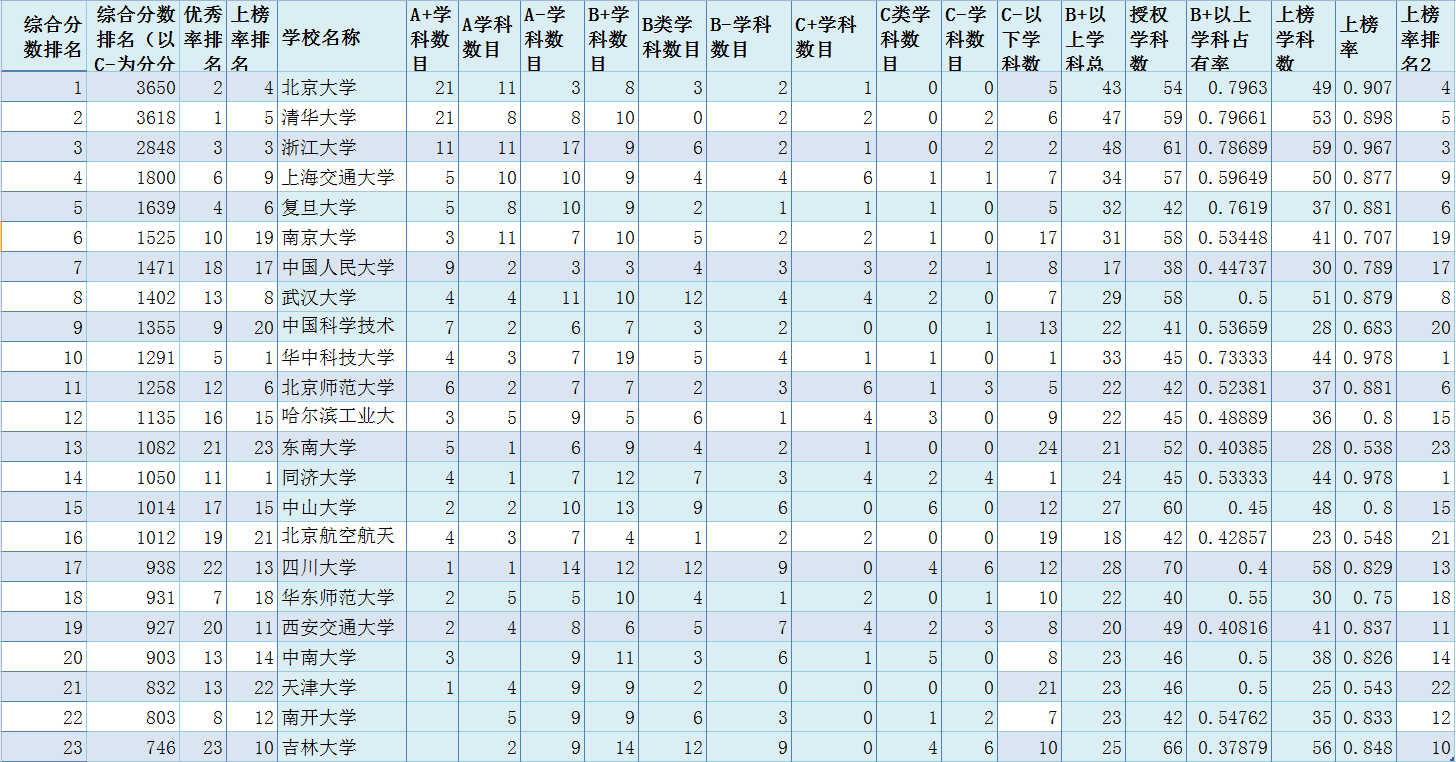Select the 哈尔滨工业大 cell
This screenshot has width=1456, height=762.
pyautogui.click(x=342, y=417)
